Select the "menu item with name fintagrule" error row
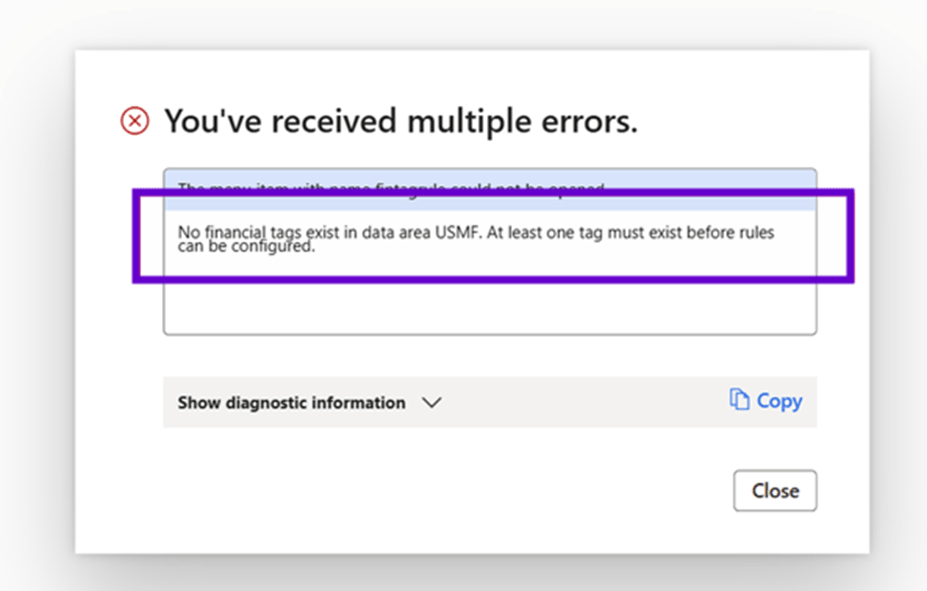Screen dimensions: 927x591 [390, 187]
